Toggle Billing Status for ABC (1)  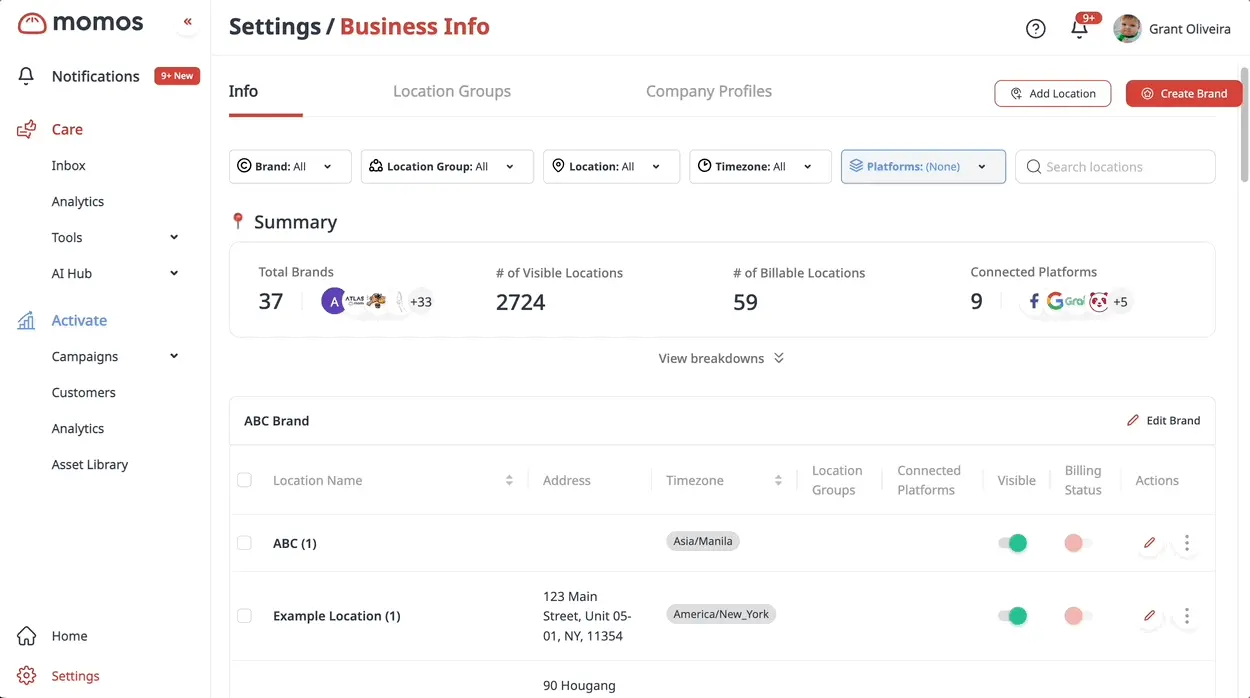point(1078,543)
